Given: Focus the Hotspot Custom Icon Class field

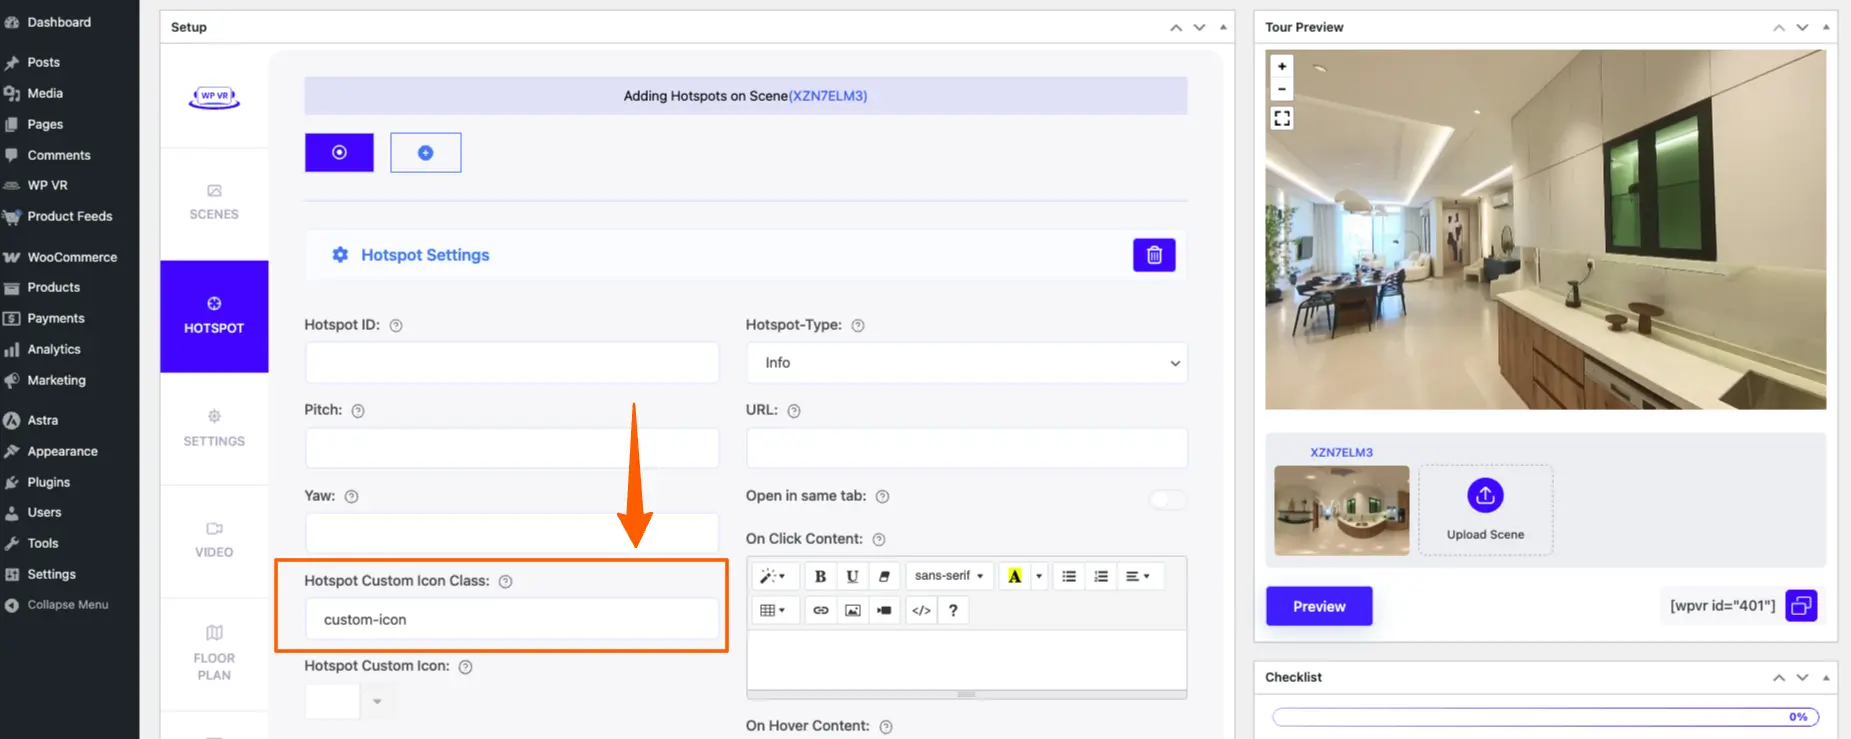Looking at the screenshot, I should point(511,619).
